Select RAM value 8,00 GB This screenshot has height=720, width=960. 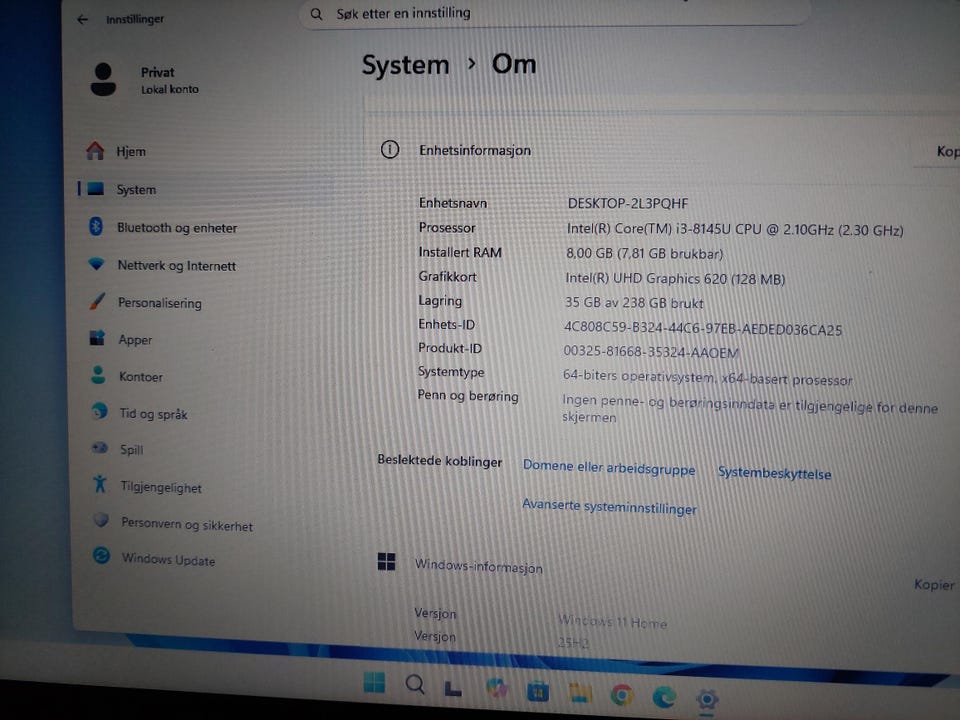644,253
